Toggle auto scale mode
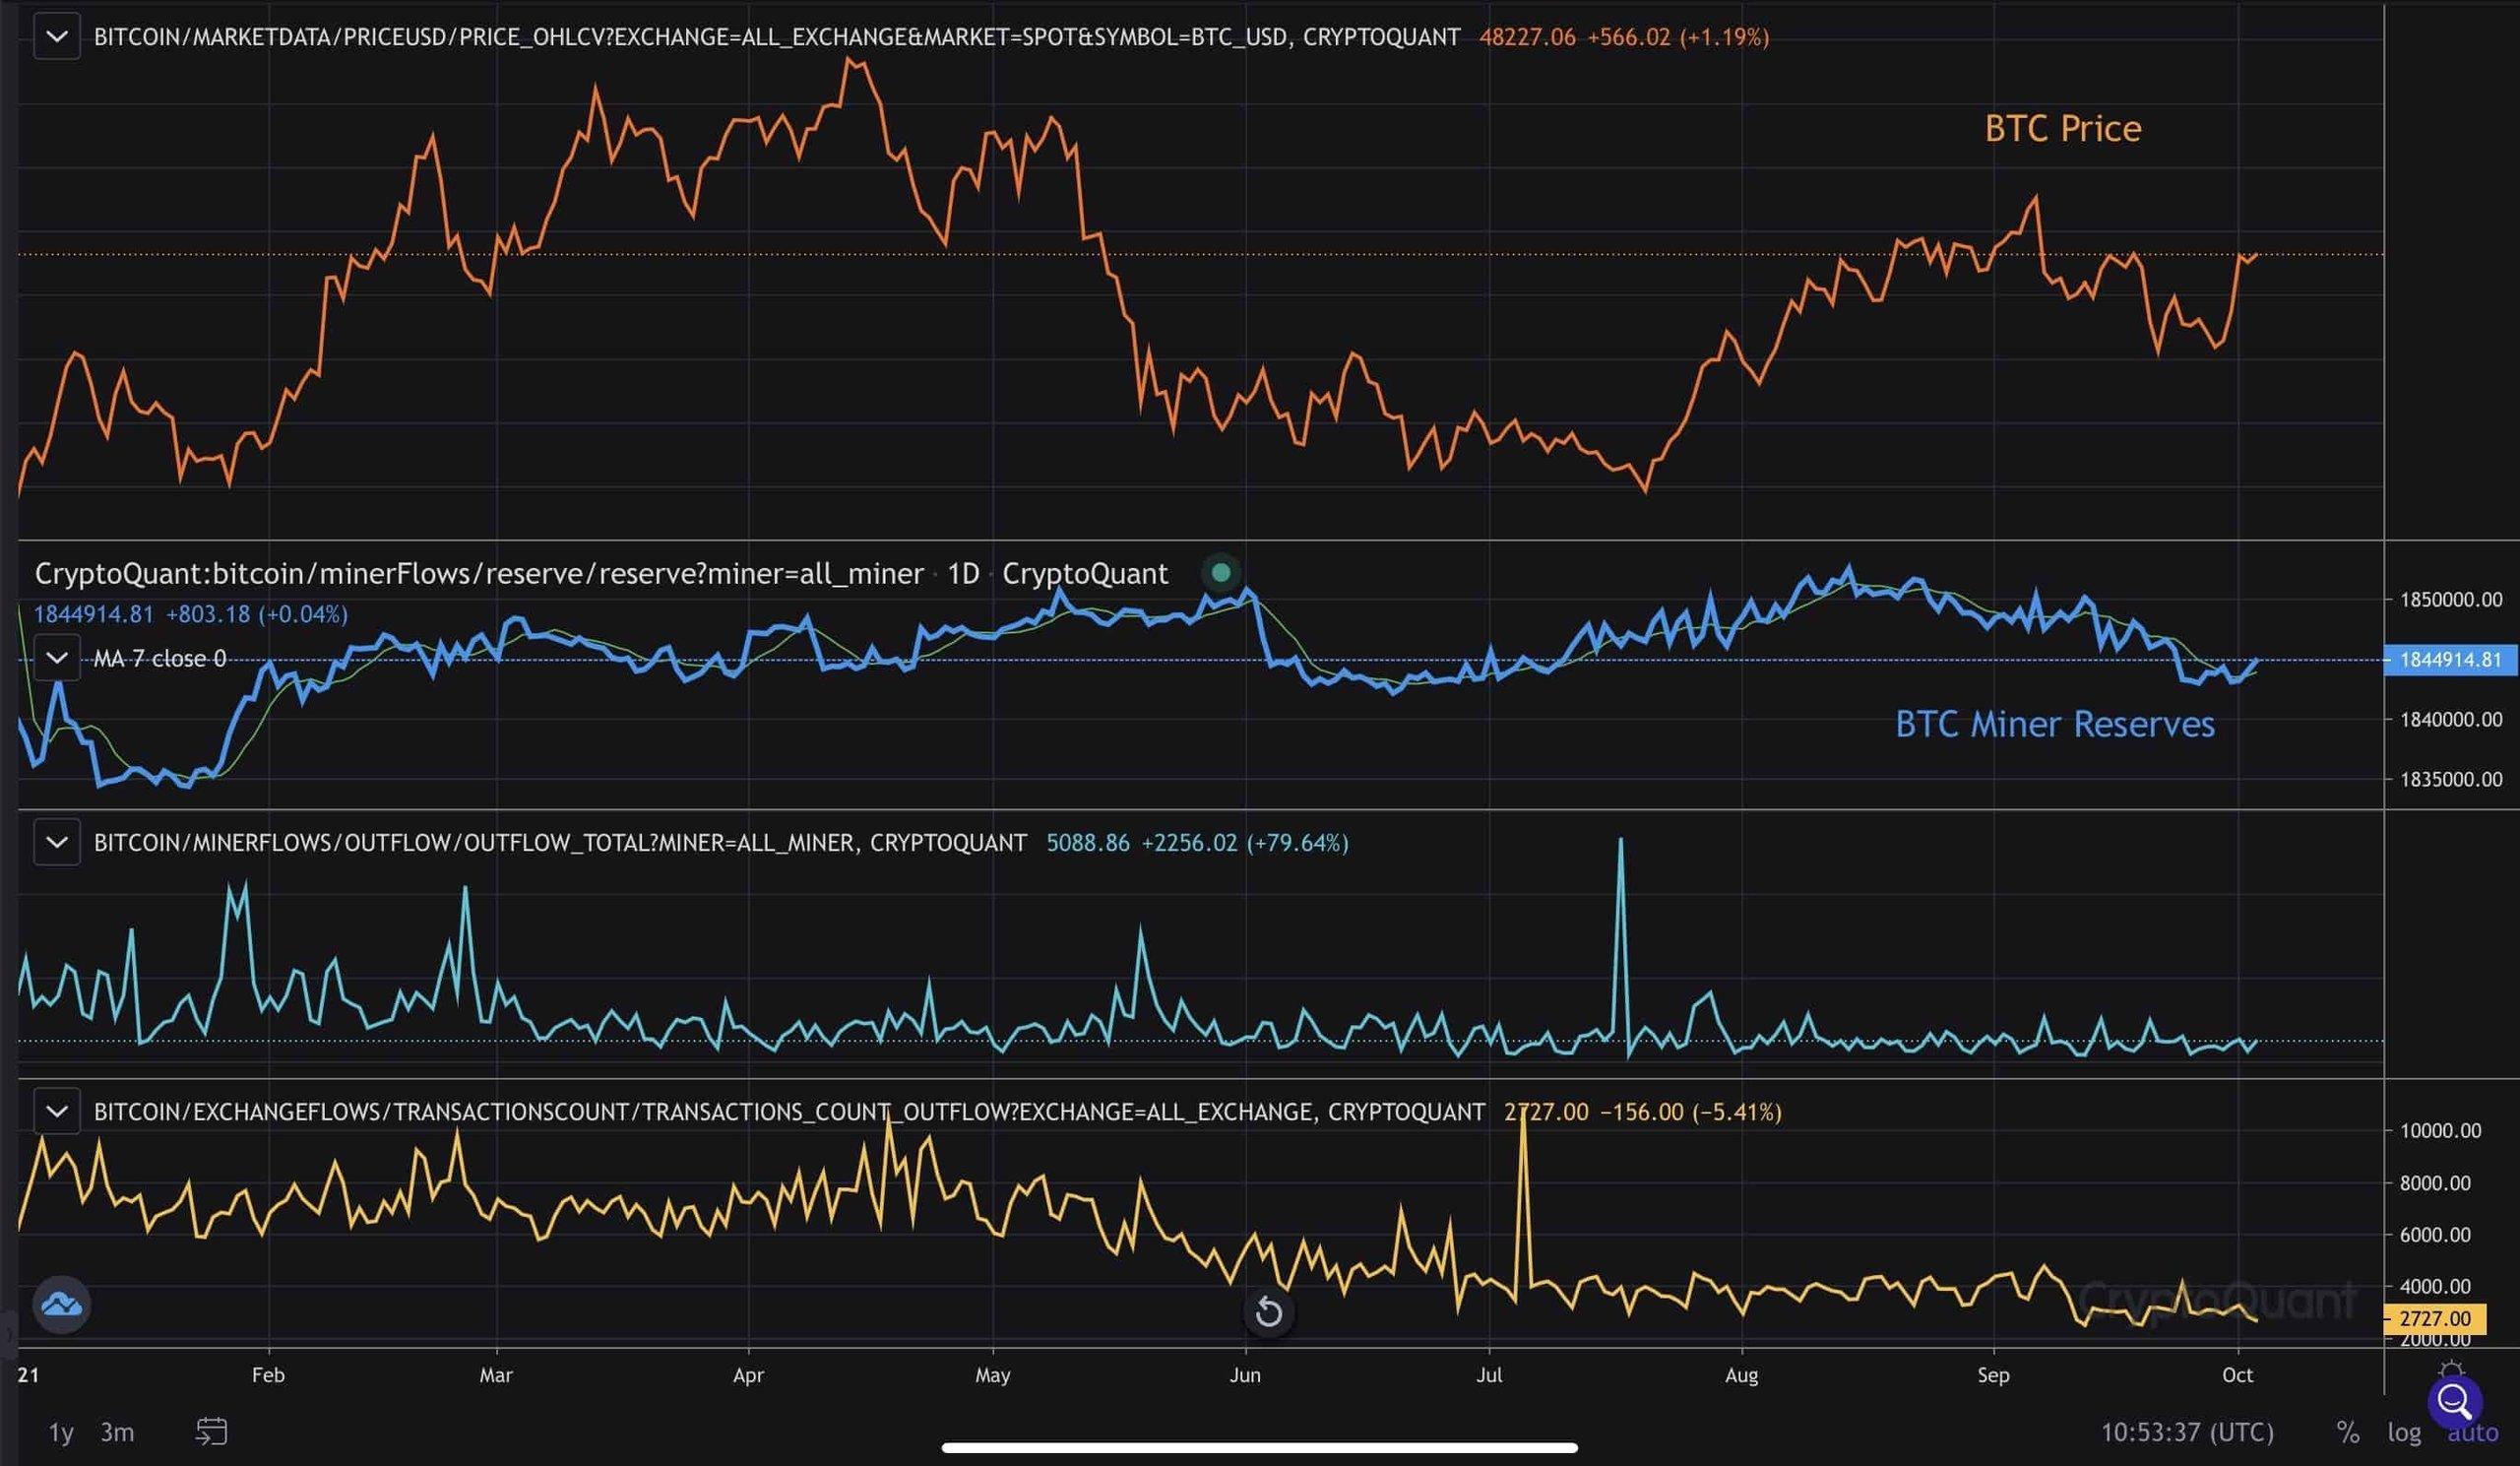This screenshot has width=2520, height=1466. 2472,1434
